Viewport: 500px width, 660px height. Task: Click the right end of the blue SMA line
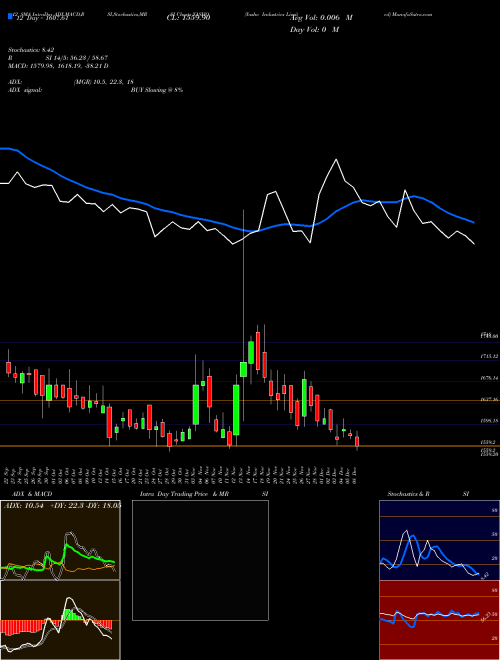pyautogui.click(x=474, y=222)
